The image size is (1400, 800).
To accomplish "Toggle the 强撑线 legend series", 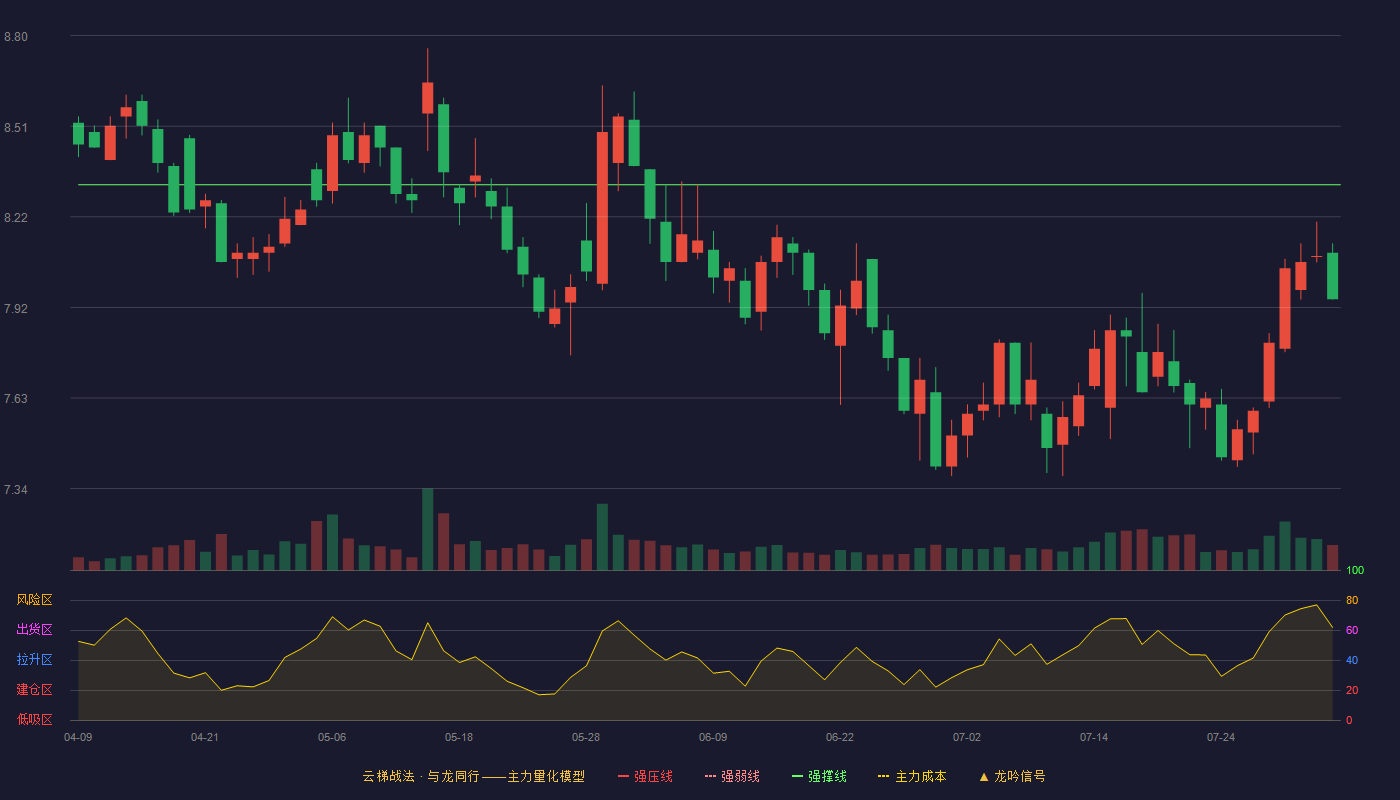I will click(819, 776).
